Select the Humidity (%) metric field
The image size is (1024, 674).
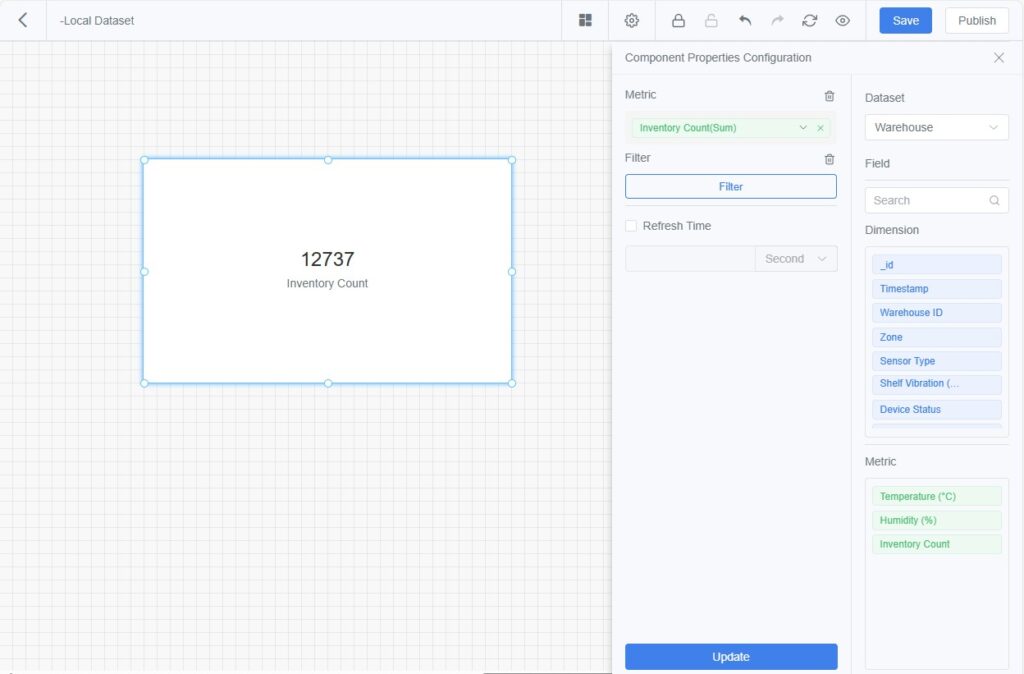[x=936, y=520]
